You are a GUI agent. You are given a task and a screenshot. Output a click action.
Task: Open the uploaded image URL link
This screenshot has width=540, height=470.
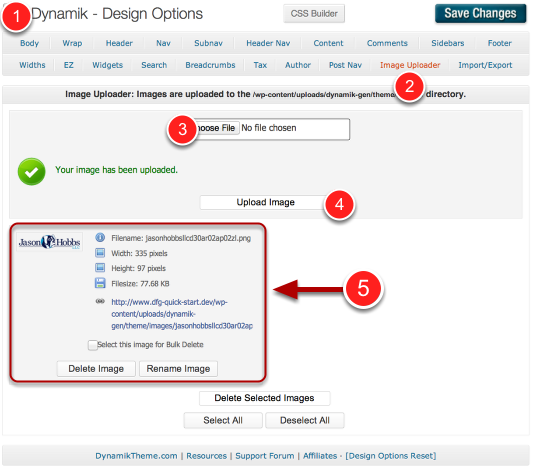(182, 314)
